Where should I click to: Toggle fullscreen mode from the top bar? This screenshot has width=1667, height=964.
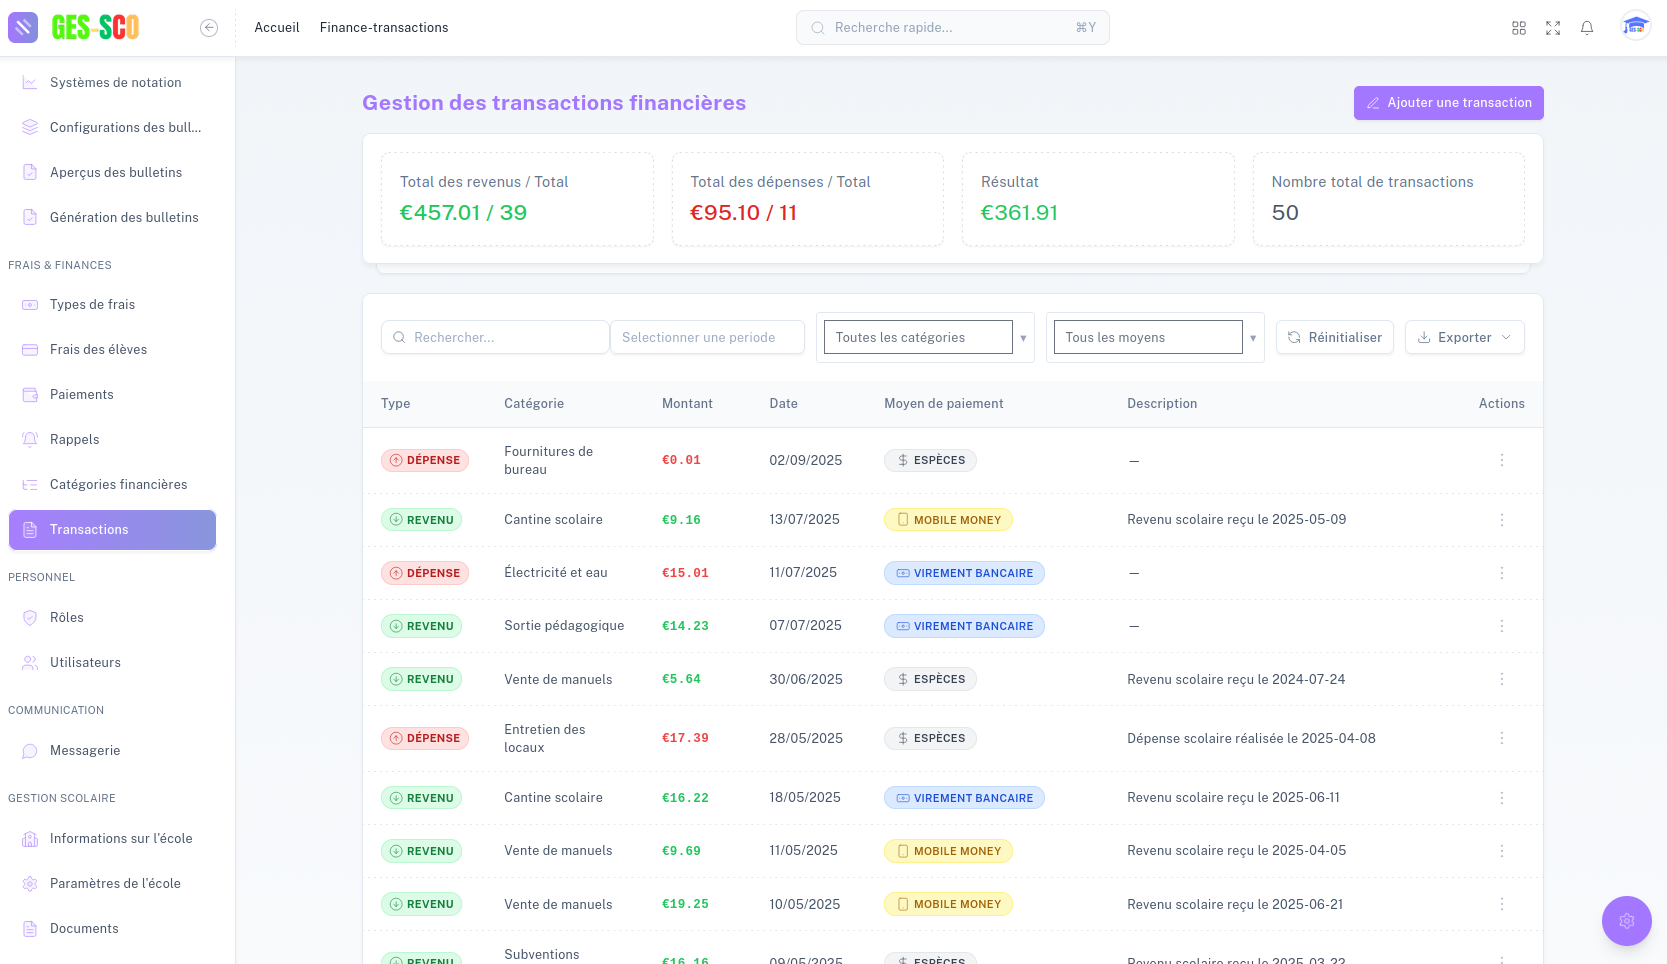(x=1552, y=27)
